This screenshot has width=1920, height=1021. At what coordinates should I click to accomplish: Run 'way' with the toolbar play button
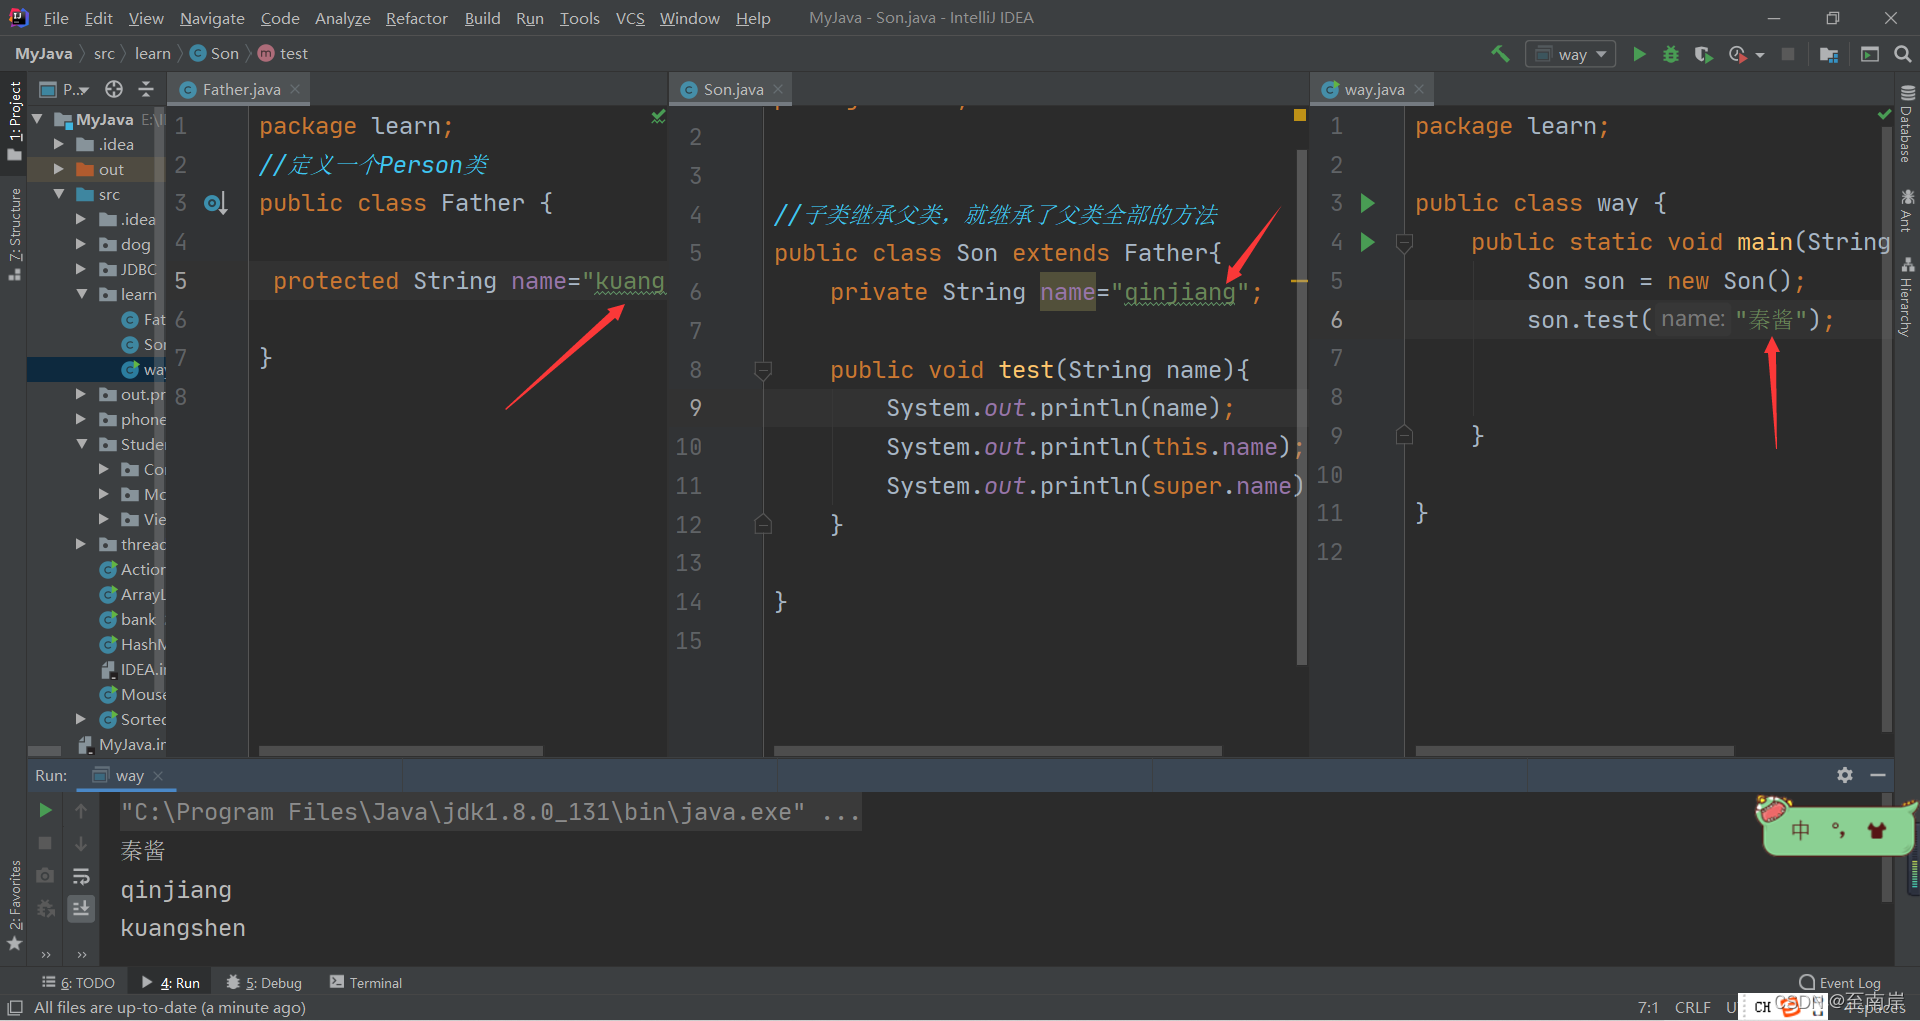1639,54
